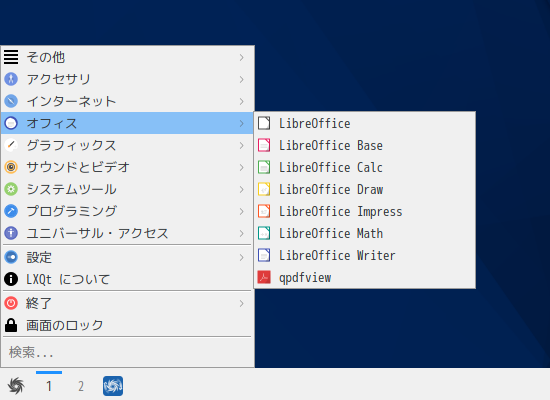The height and width of the screenshot is (400, 550).
Task: Expand the オフィス submenu arrow
Action: 241,123
